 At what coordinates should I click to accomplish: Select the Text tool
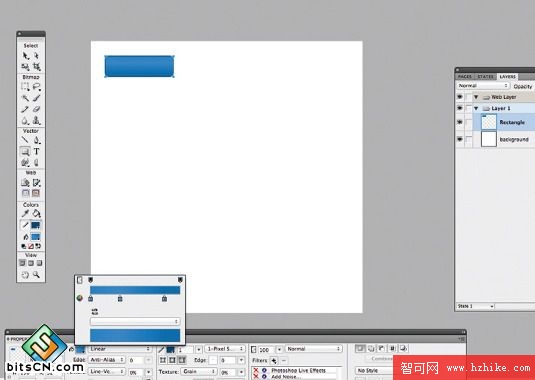pyautogui.click(x=36, y=151)
